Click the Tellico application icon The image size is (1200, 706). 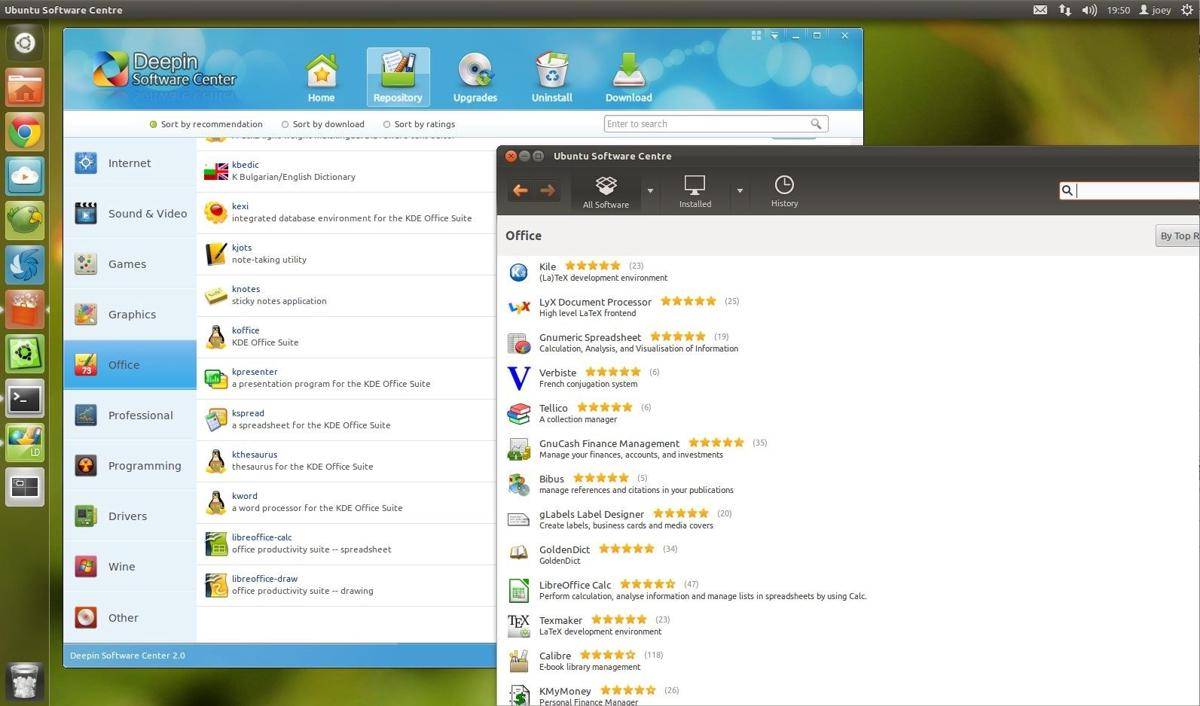point(519,413)
